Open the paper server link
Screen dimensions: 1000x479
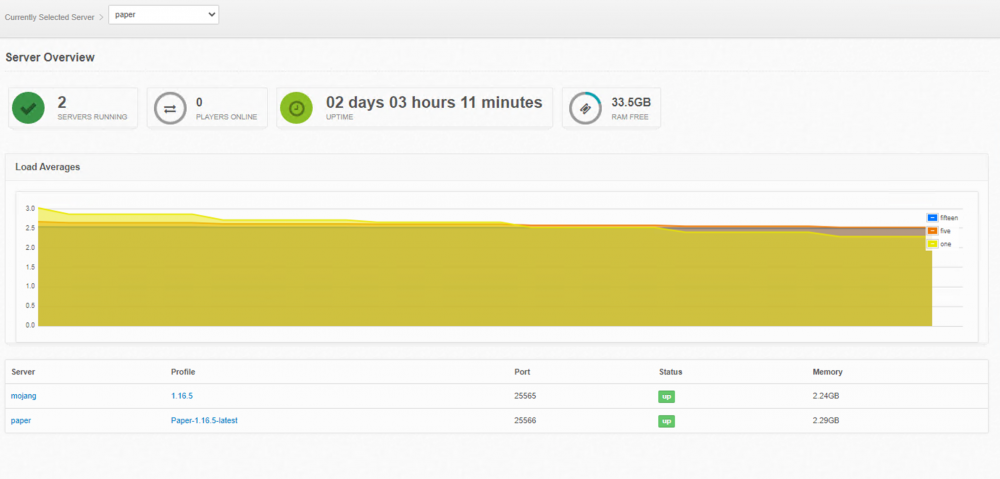click(x=21, y=421)
